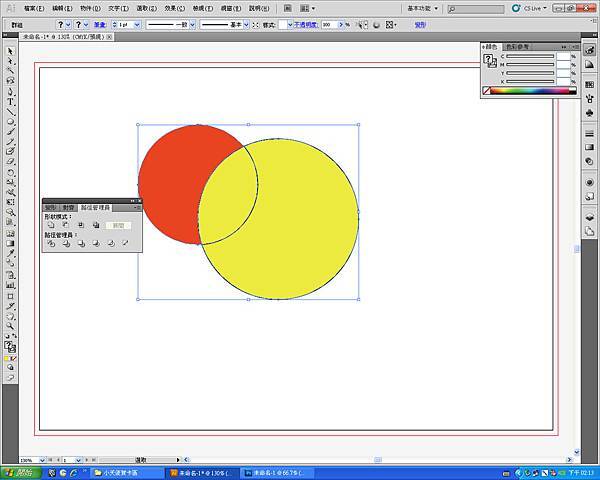Select the Selection (black arrow) tool
Viewport: 600px width, 480px height.
point(10,49)
